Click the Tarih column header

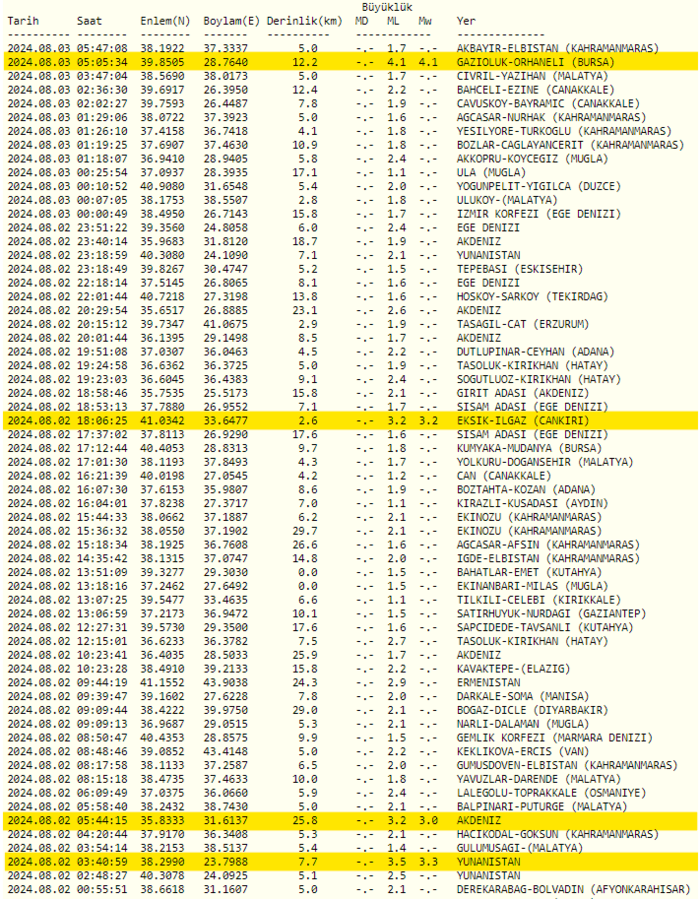tap(23, 20)
